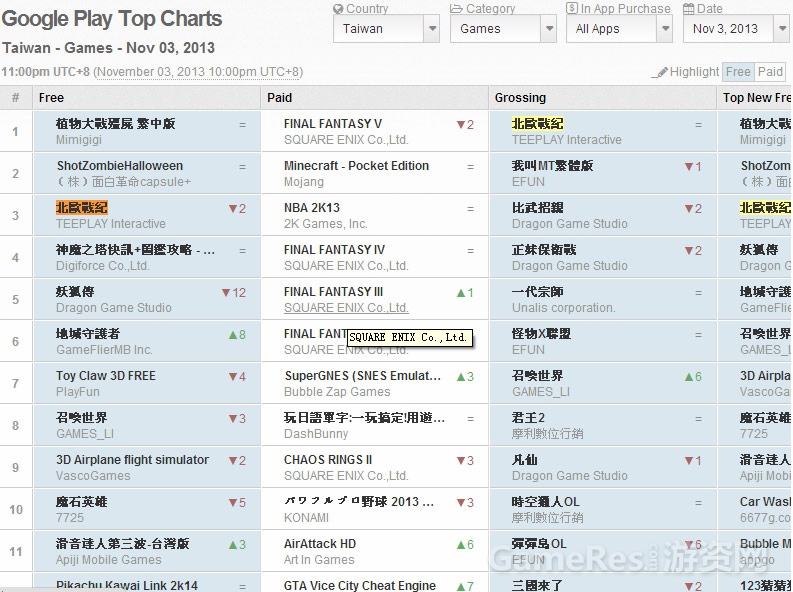Image resolution: width=793 pixels, height=592 pixels.
Task: Click 2K Games, Inc. publisher
Action: click(x=326, y=224)
